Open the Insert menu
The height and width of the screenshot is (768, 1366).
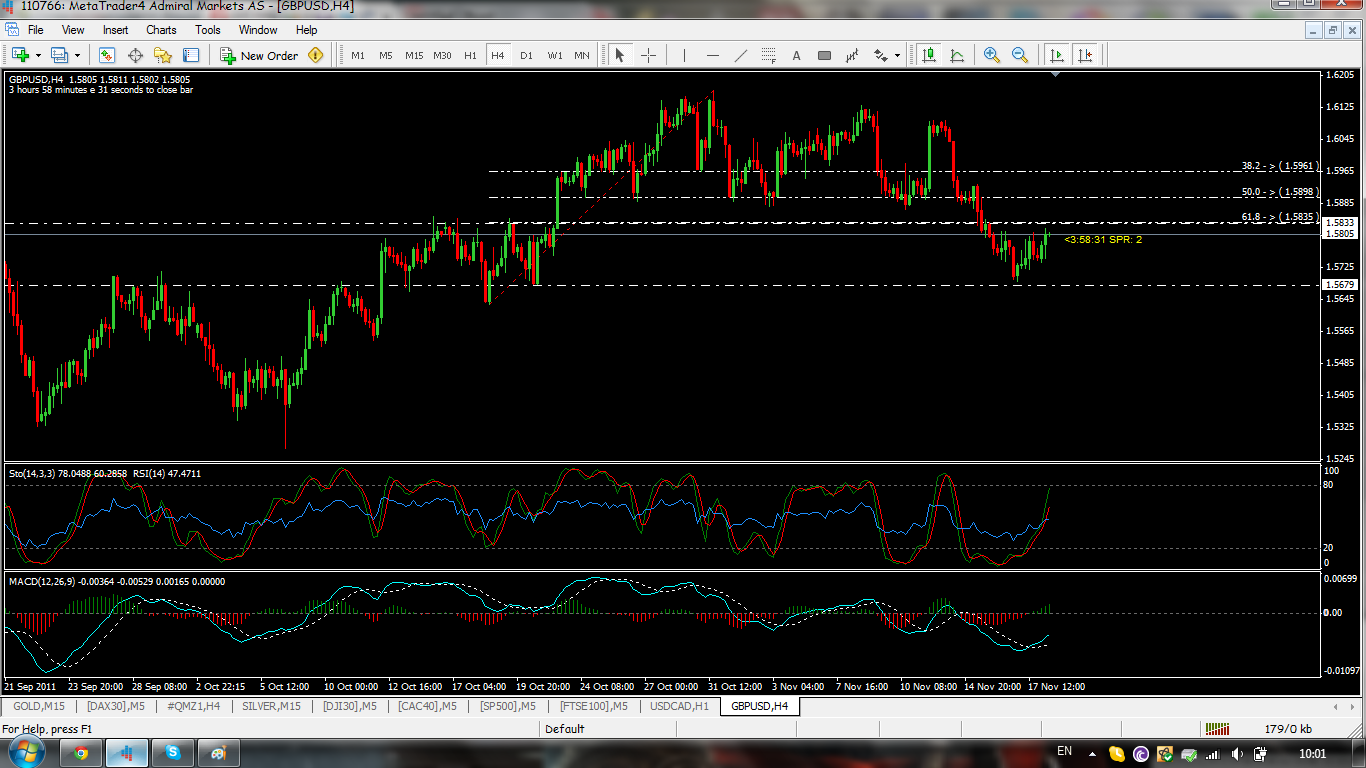pos(115,30)
